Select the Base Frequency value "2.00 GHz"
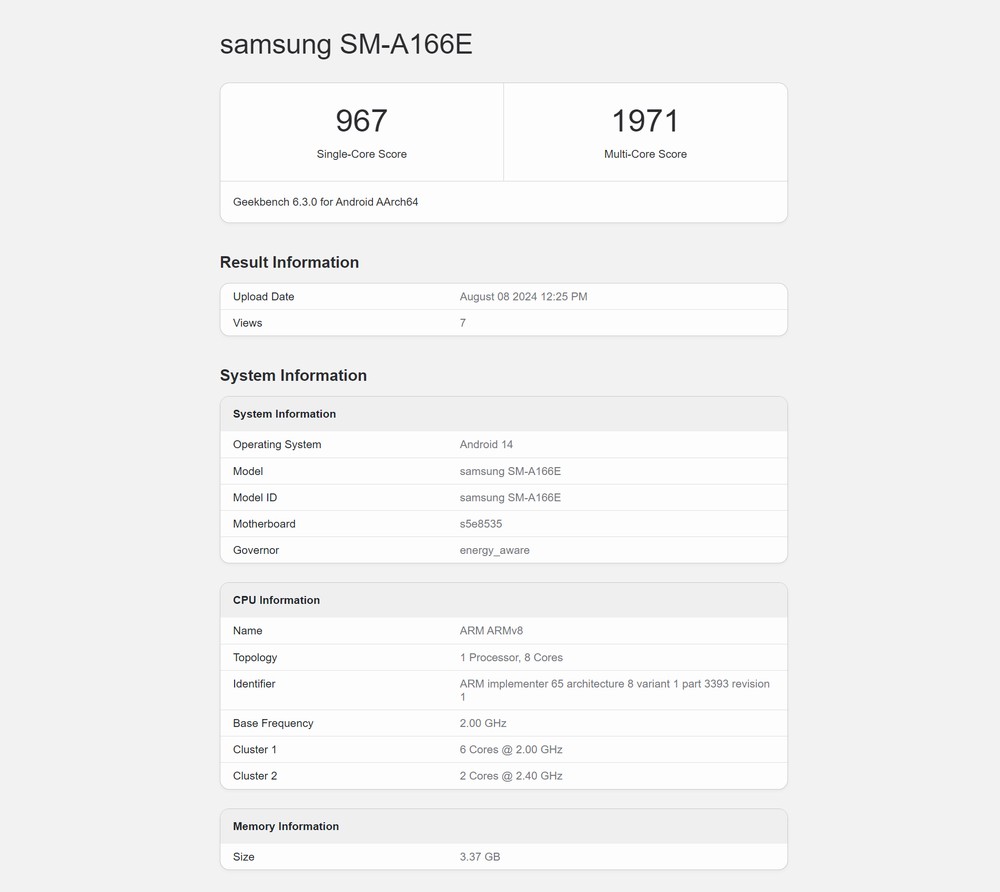1000x892 pixels. [x=483, y=723]
